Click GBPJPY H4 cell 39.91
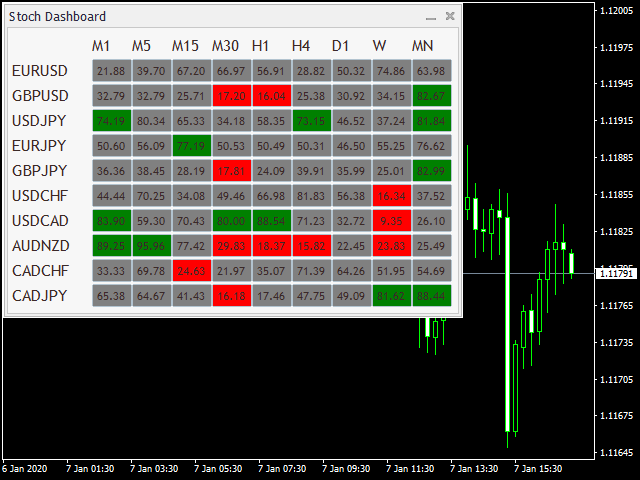The width and height of the screenshot is (640, 480). coord(311,171)
